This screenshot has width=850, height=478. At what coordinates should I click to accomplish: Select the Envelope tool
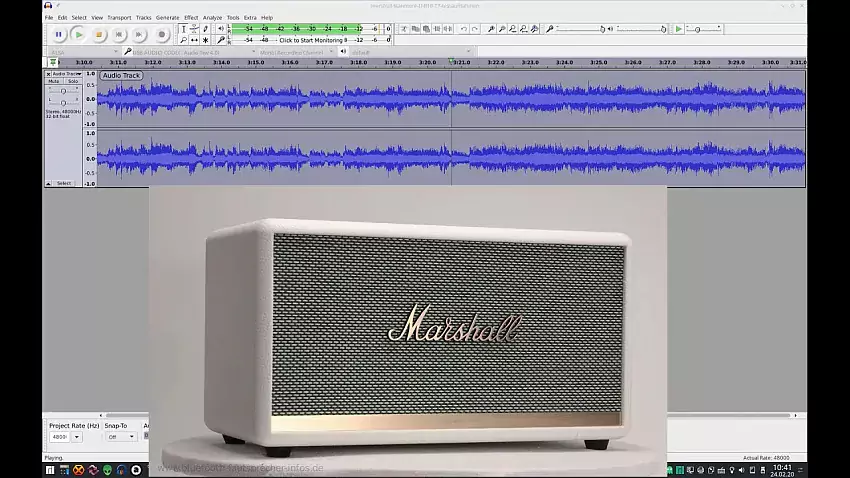point(194,29)
